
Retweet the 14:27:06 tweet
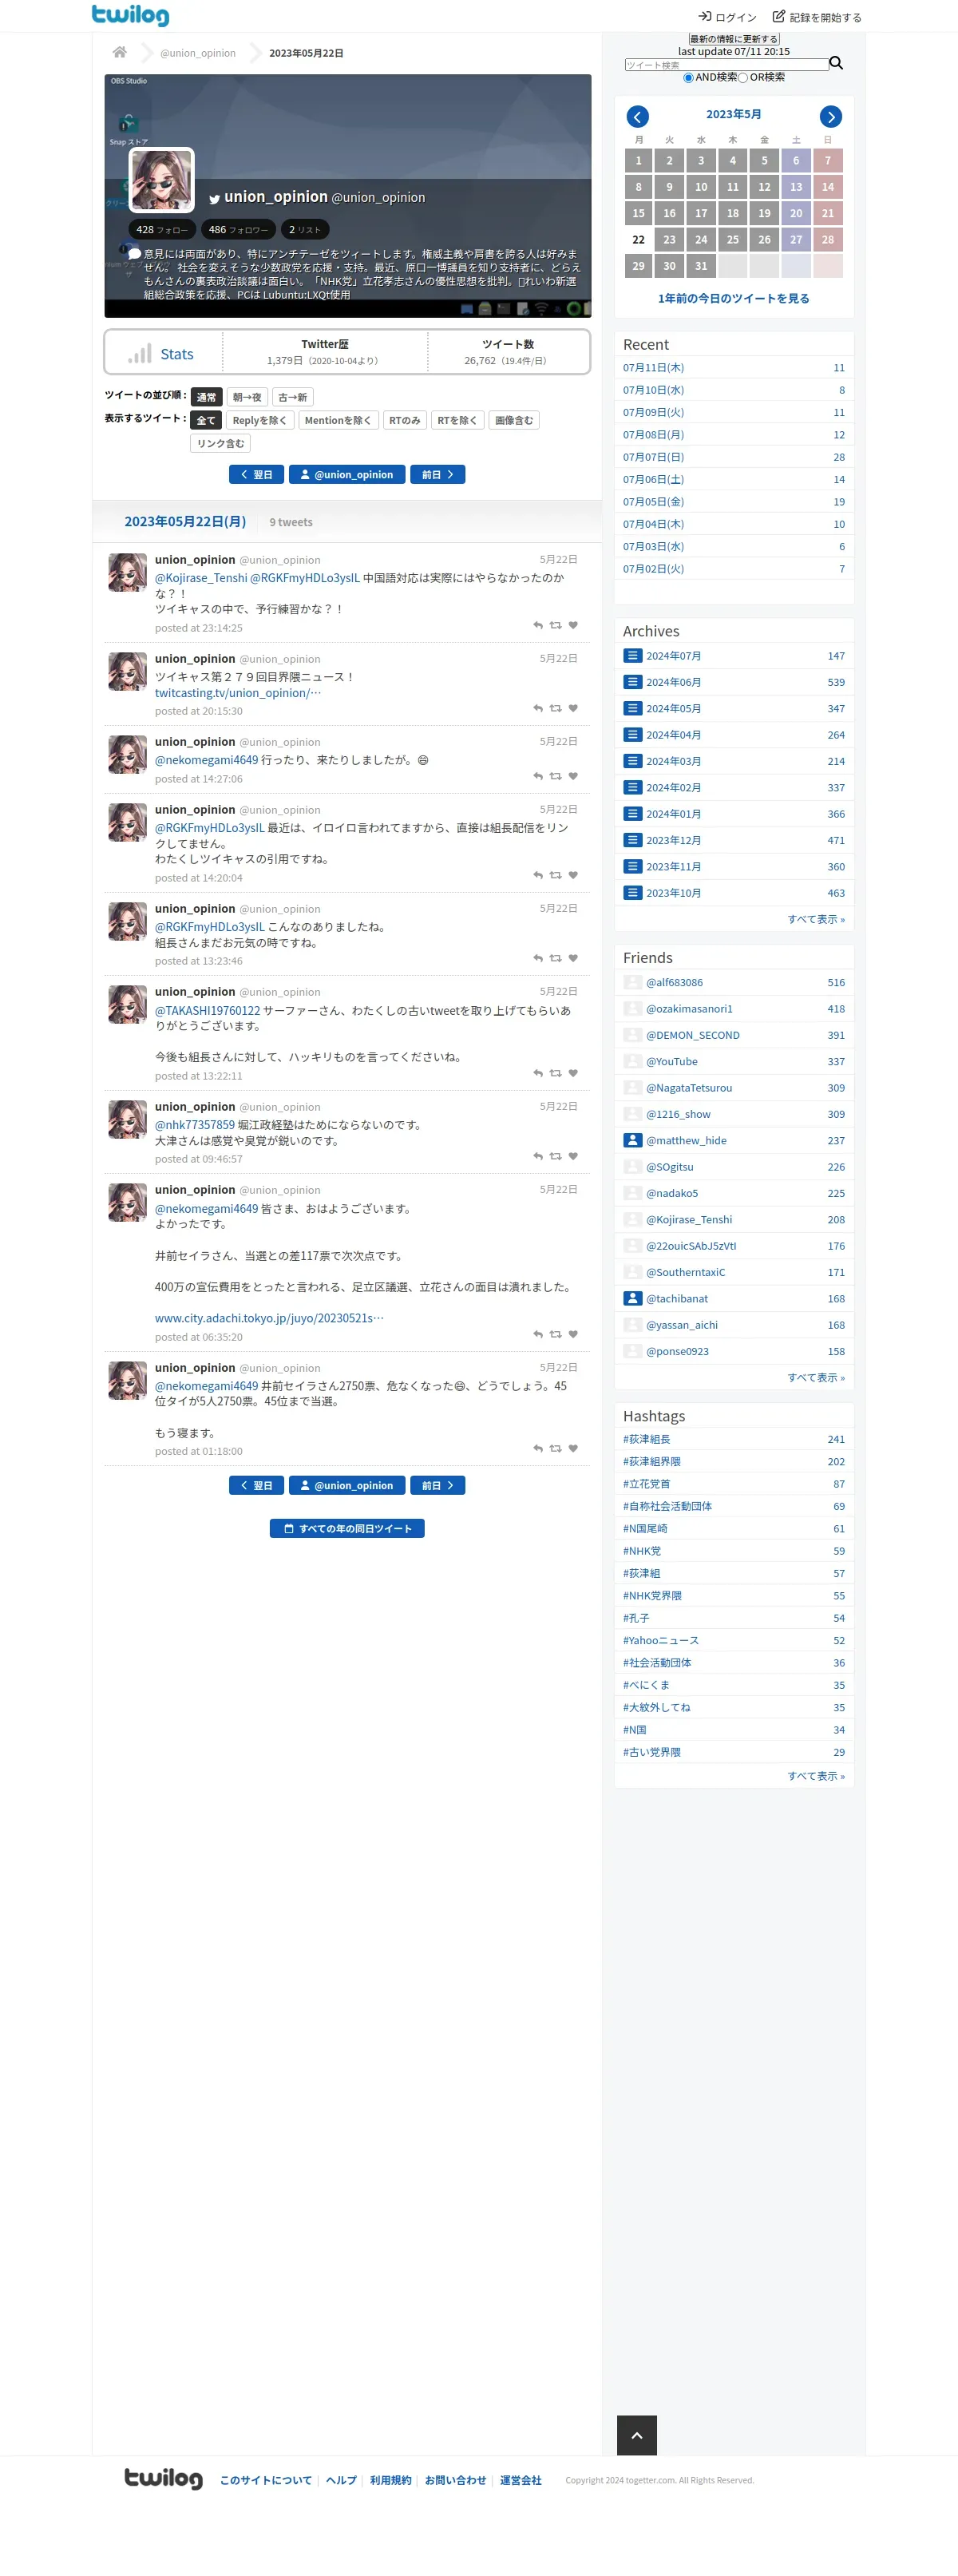pyautogui.click(x=555, y=776)
